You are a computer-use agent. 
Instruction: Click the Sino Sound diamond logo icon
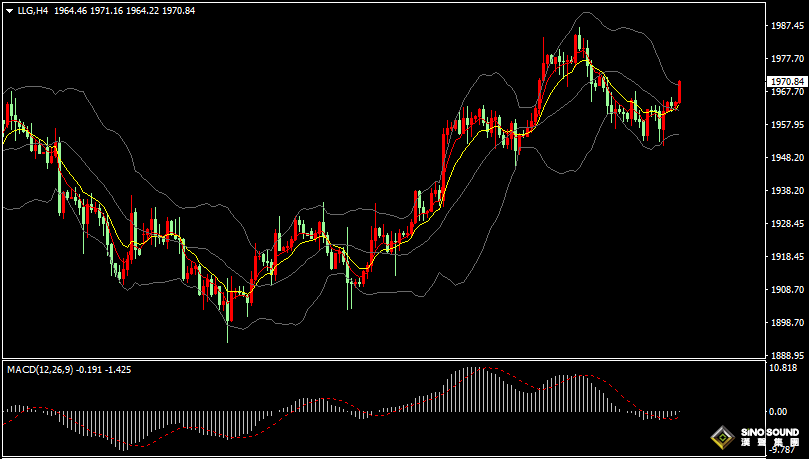[720, 437]
